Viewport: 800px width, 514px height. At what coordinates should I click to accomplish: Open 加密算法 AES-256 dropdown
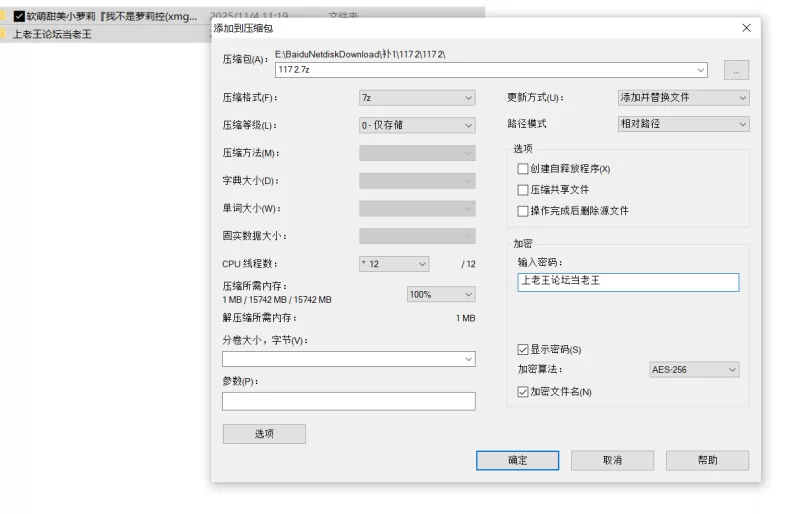[694, 370]
